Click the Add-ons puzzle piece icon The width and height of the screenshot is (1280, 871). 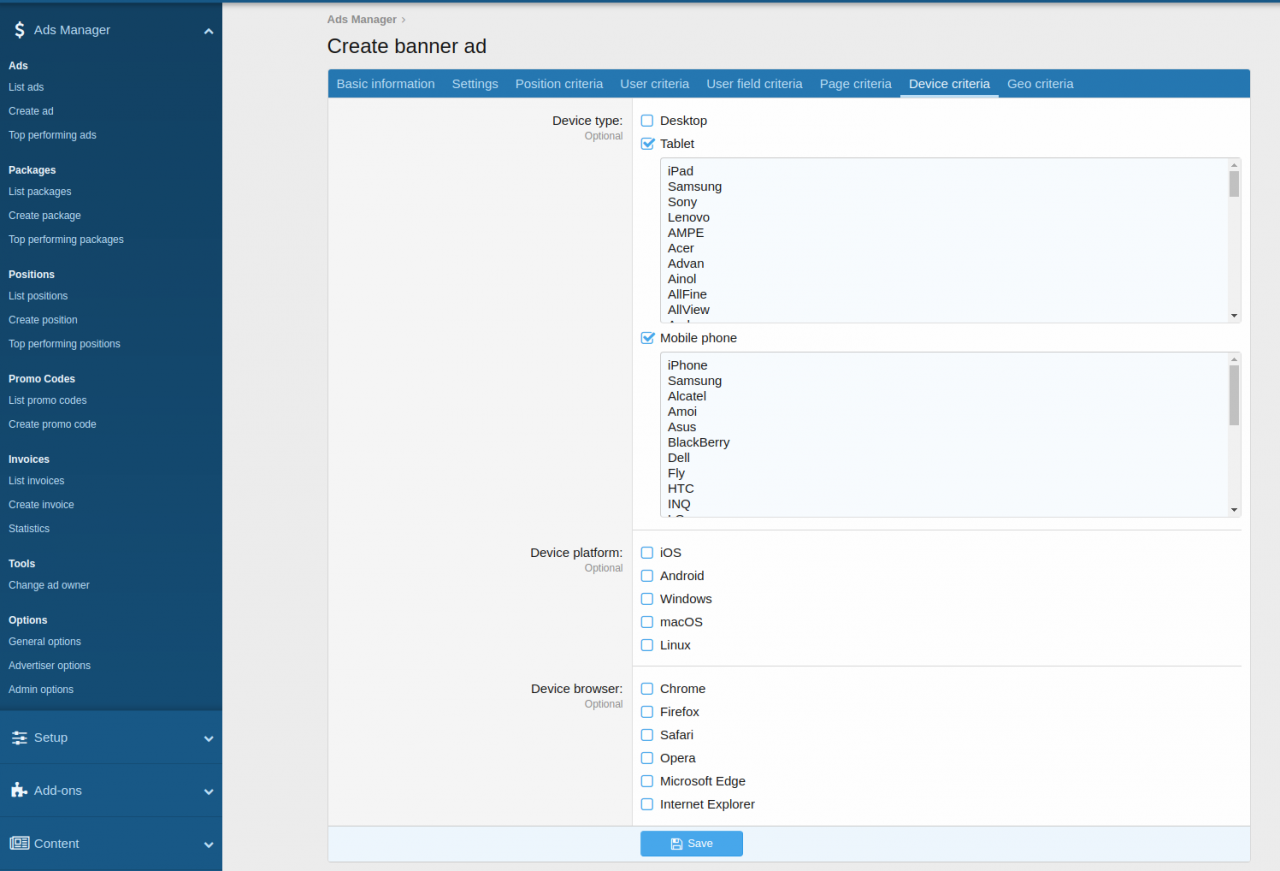[19, 790]
